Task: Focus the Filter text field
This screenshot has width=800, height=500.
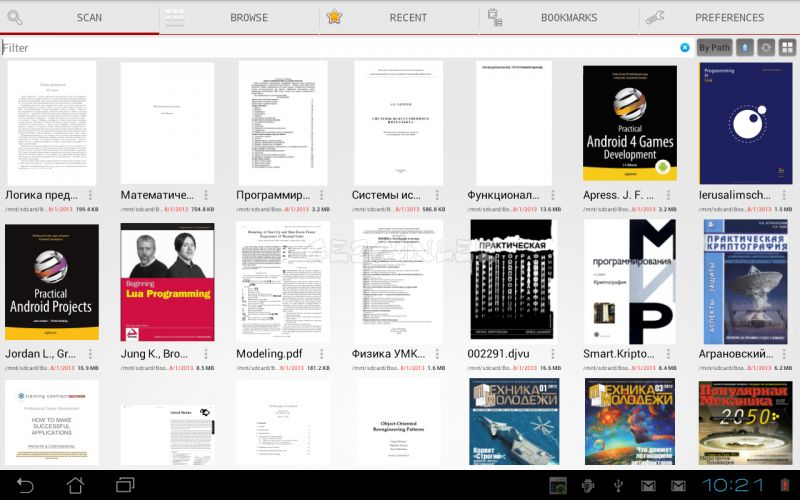Action: click(x=339, y=47)
